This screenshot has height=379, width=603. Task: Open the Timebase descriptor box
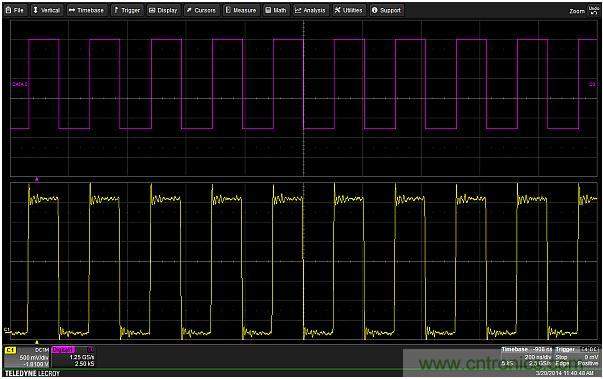[527, 356]
